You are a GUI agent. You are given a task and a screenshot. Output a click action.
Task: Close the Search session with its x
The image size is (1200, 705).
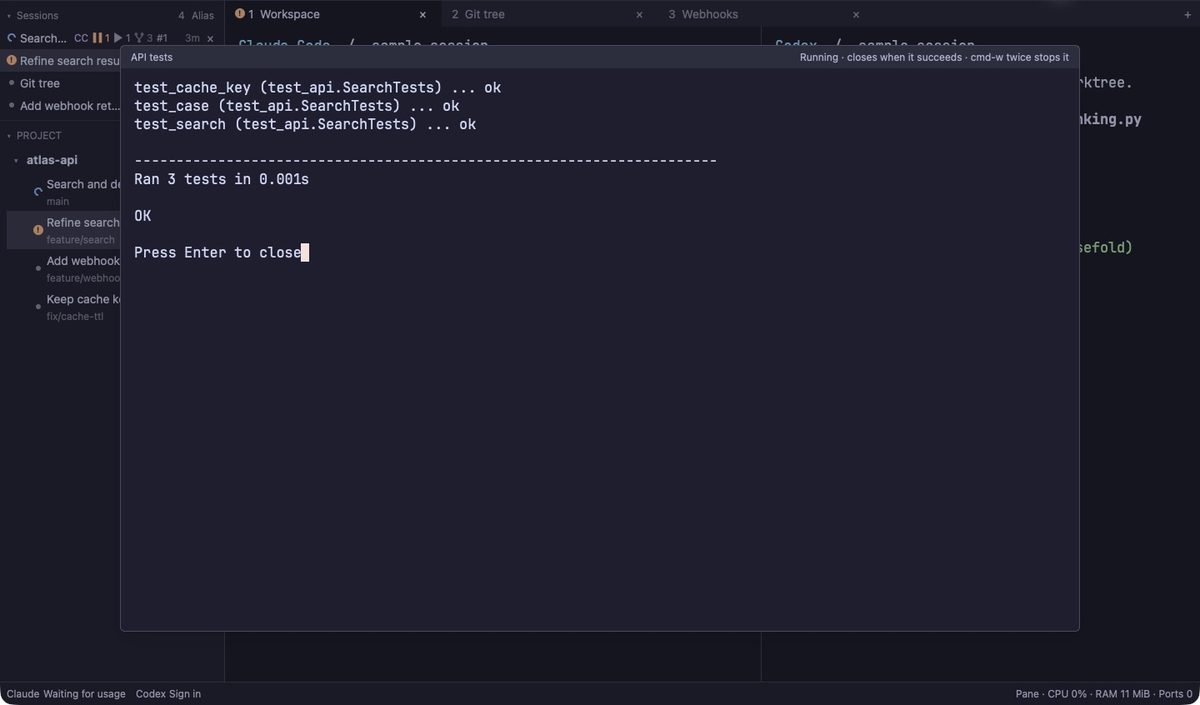[210, 38]
